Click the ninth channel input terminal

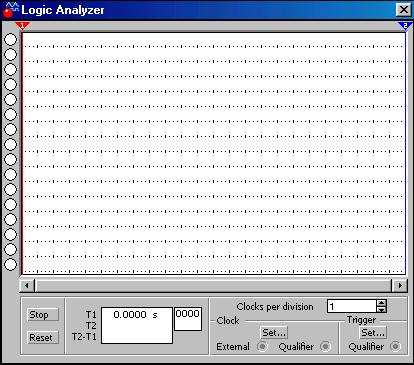10,159
